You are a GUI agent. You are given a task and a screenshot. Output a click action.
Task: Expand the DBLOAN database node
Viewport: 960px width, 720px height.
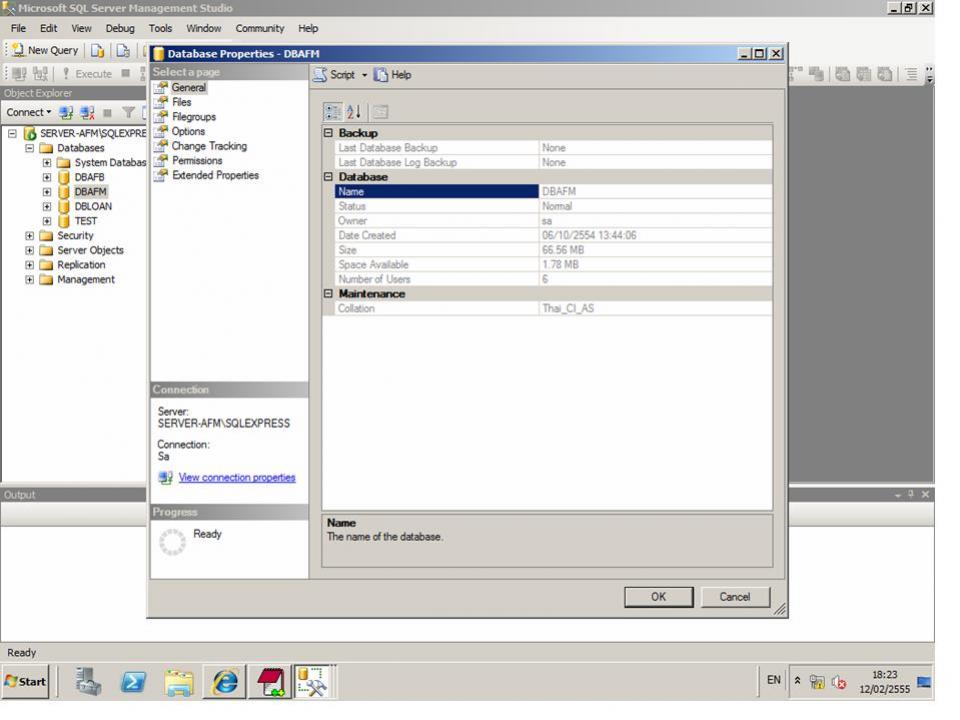pyautogui.click(x=47, y=207)
